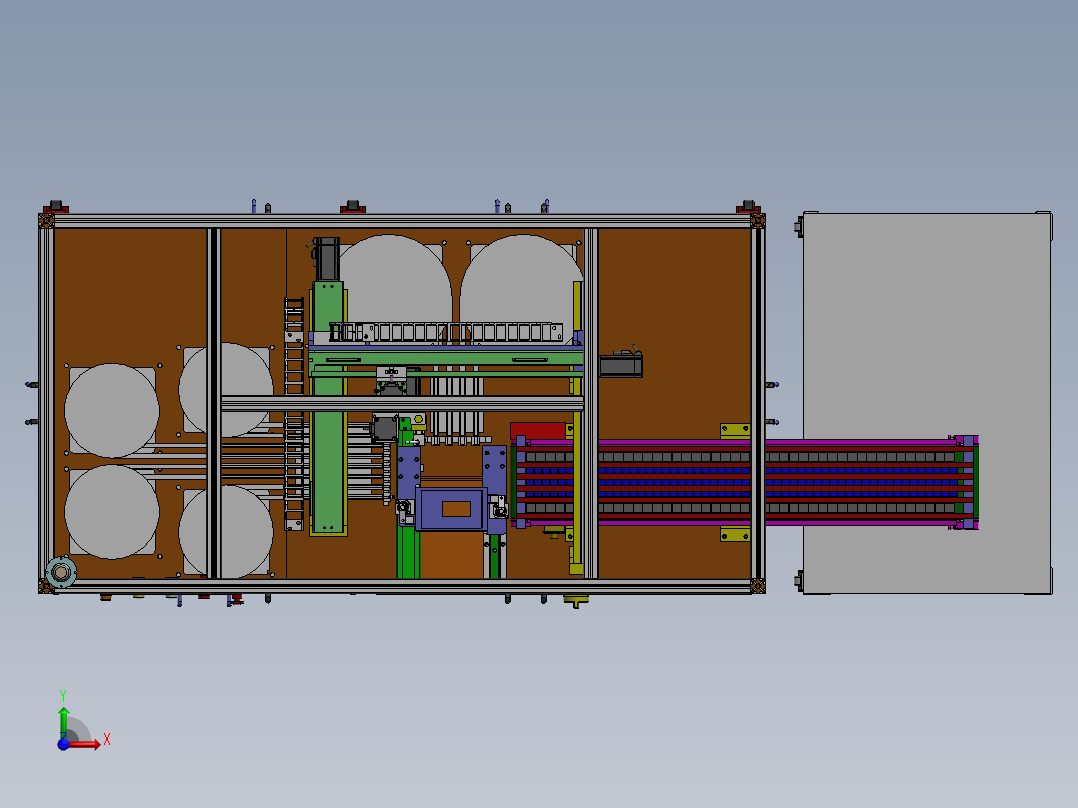Select the purple plate with orange rectangular window

tap(451, 509)
